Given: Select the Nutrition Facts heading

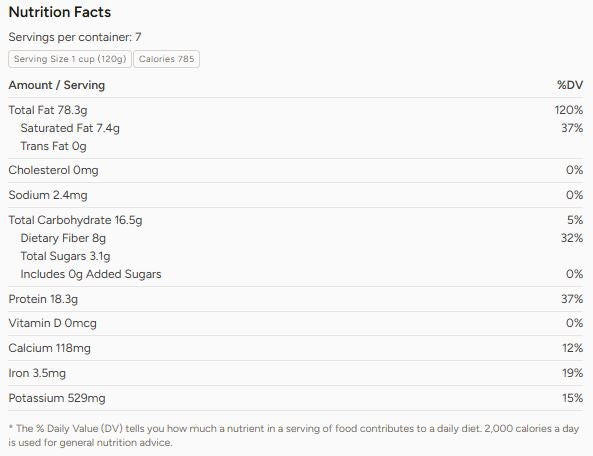Looking at the screenshot, I should (60, 12).
